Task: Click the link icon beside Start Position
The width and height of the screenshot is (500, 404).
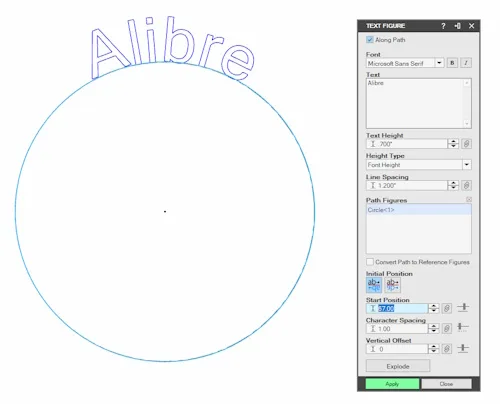Action: [x=447, y=308]
